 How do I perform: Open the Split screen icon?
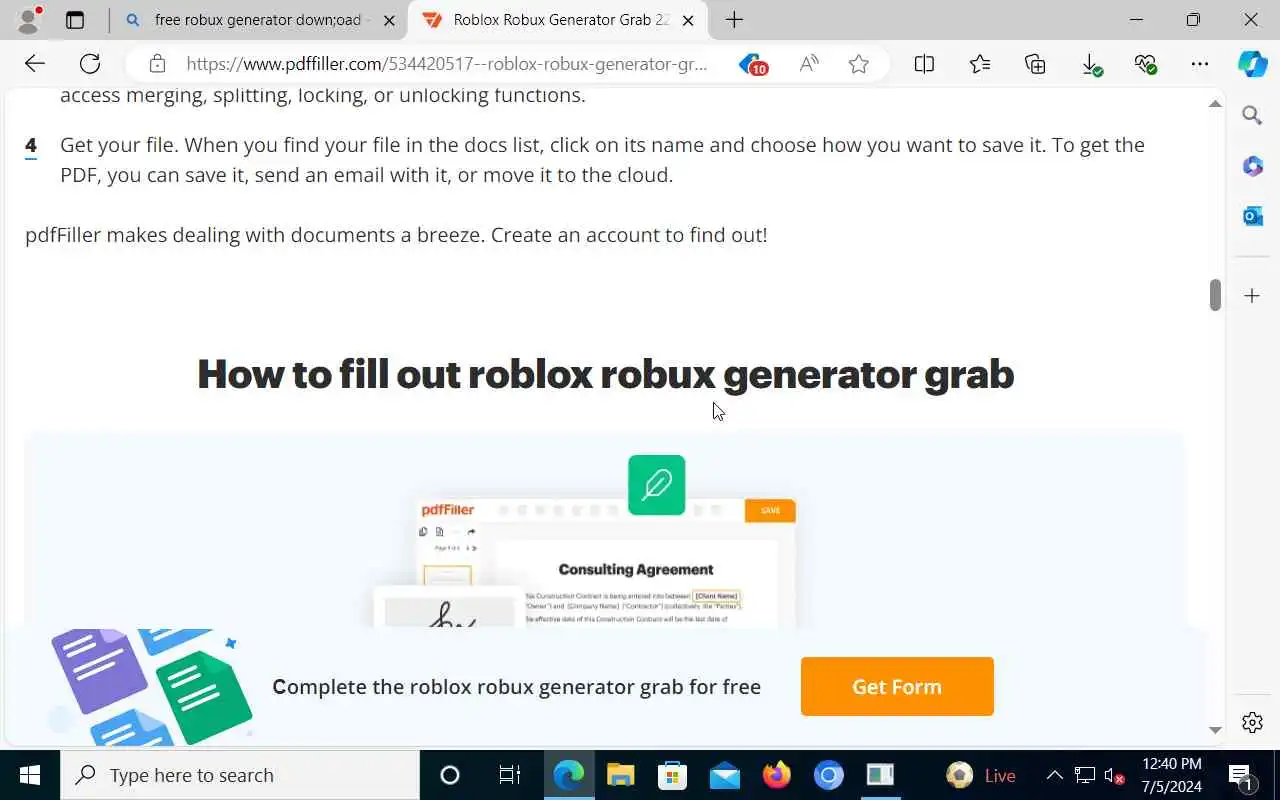point(924,64)
